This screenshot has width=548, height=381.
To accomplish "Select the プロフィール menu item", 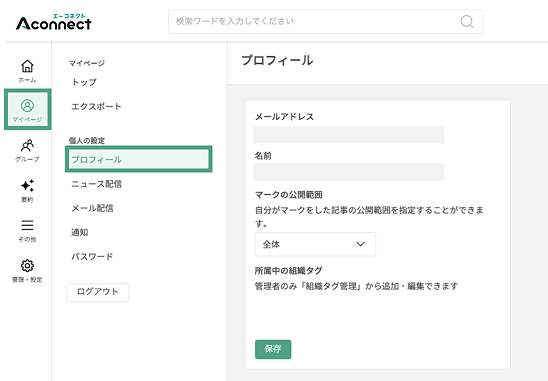I will [x=139, y=159].
